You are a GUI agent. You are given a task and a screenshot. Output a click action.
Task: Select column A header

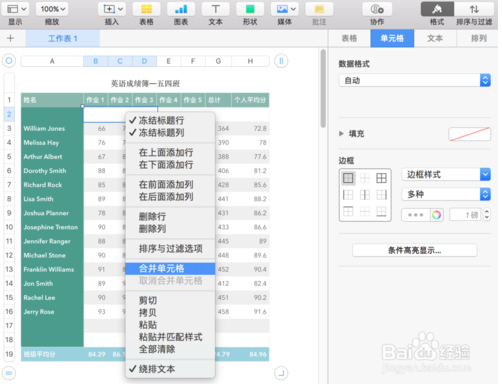[x=52, y=61]
